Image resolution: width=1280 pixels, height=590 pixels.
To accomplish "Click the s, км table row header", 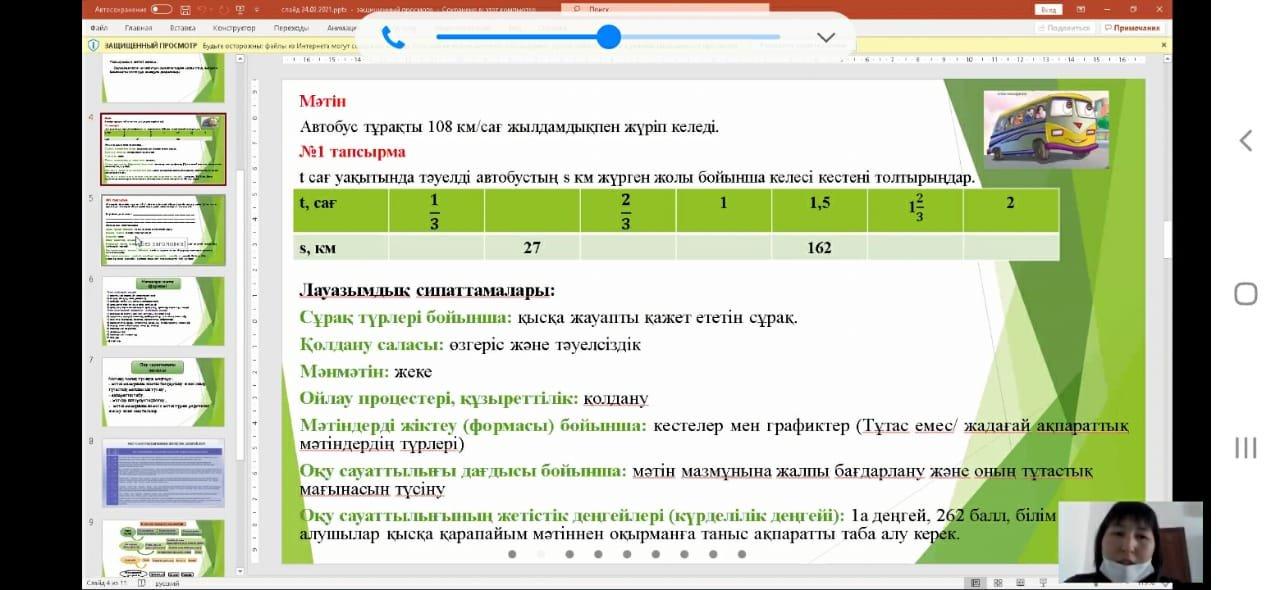I will click(341, 247).
